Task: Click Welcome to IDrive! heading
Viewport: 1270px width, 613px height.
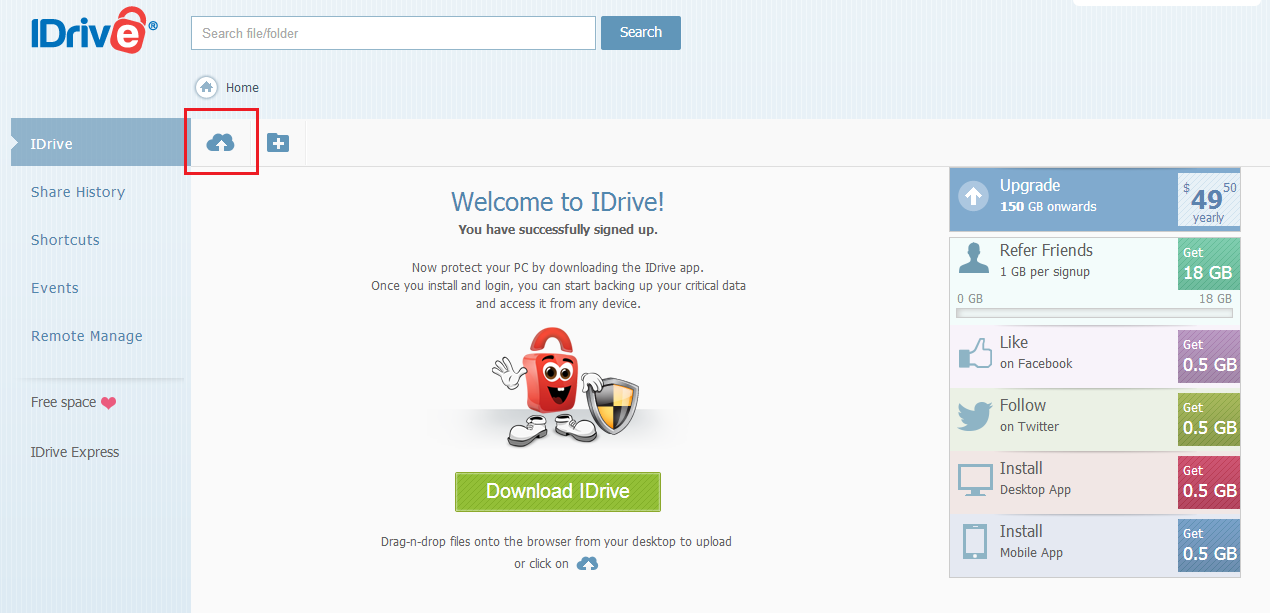Action: coord(558,202)
